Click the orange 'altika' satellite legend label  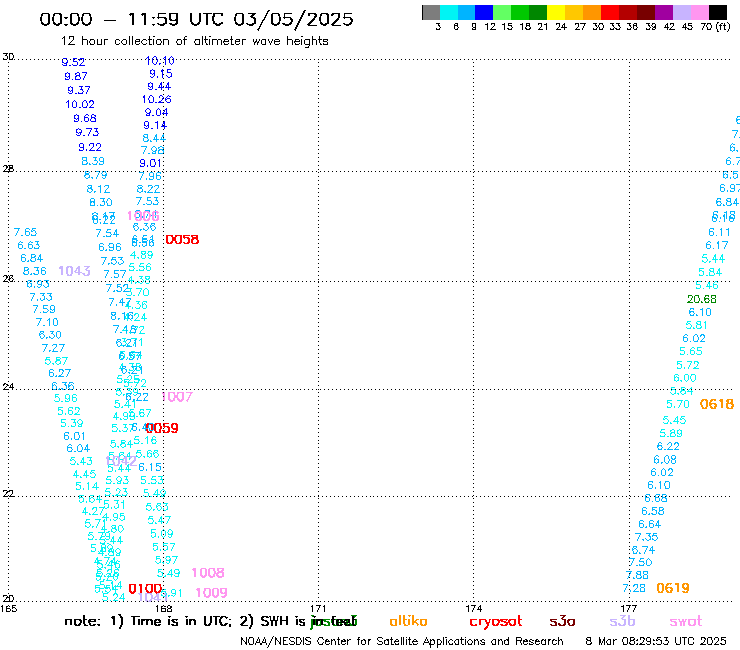tap(408, 621)
